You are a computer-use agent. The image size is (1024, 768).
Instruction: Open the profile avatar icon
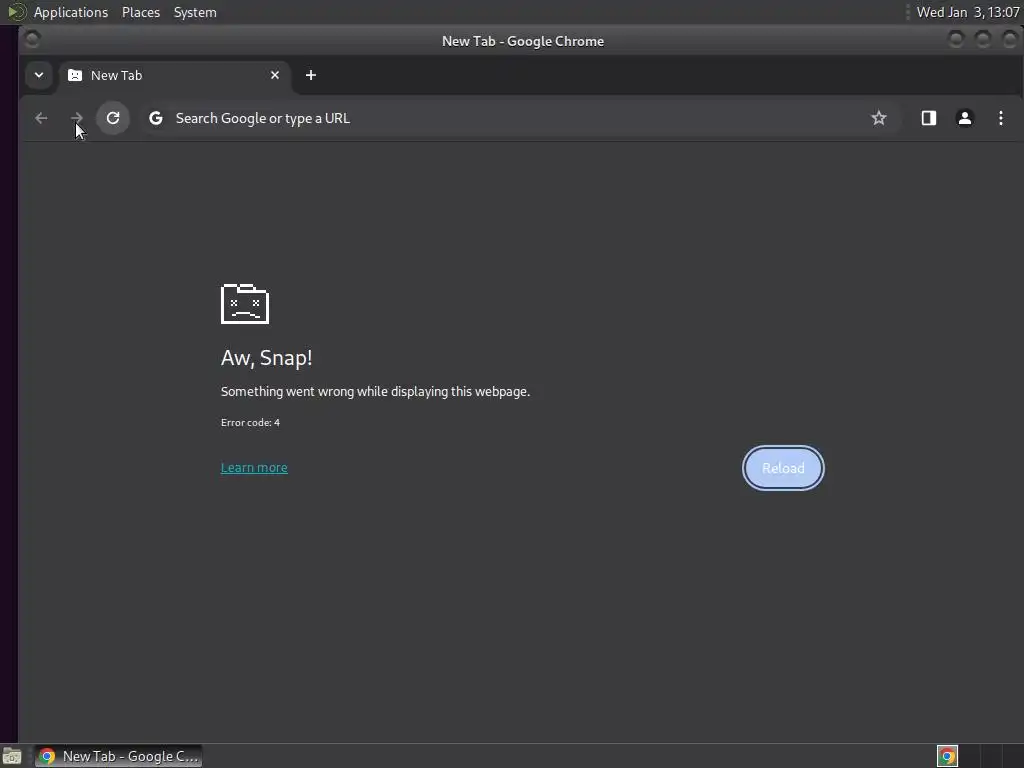tap(965, 118)
